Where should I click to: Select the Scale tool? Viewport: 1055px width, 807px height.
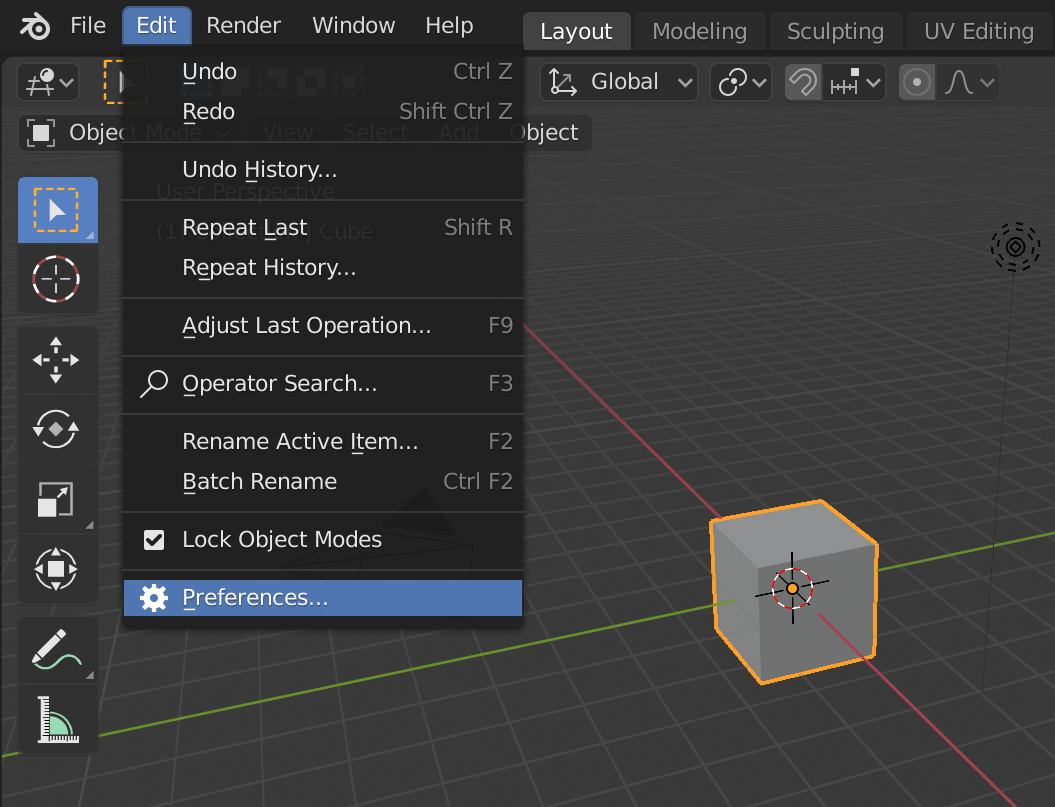(x=57, y=499)
